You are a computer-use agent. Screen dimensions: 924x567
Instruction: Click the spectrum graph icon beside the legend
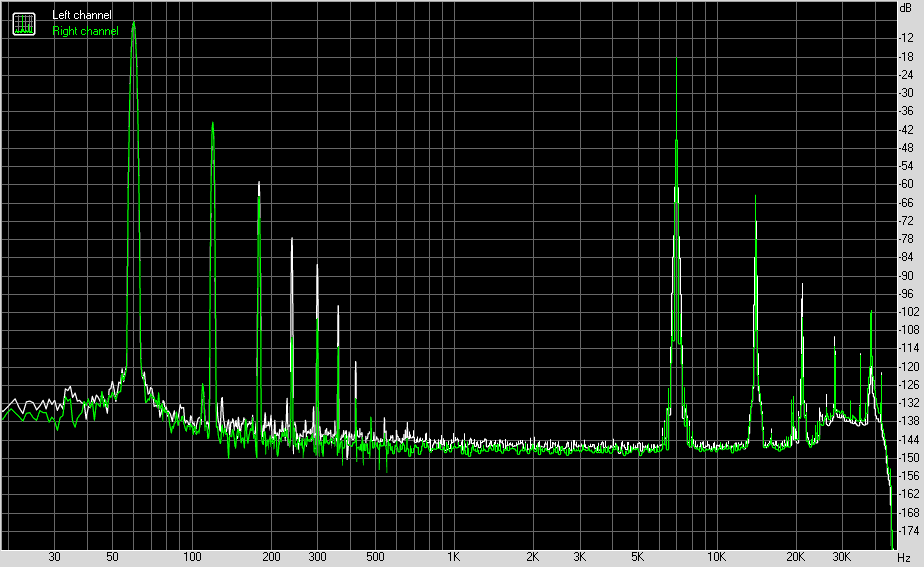coord(24,24)
